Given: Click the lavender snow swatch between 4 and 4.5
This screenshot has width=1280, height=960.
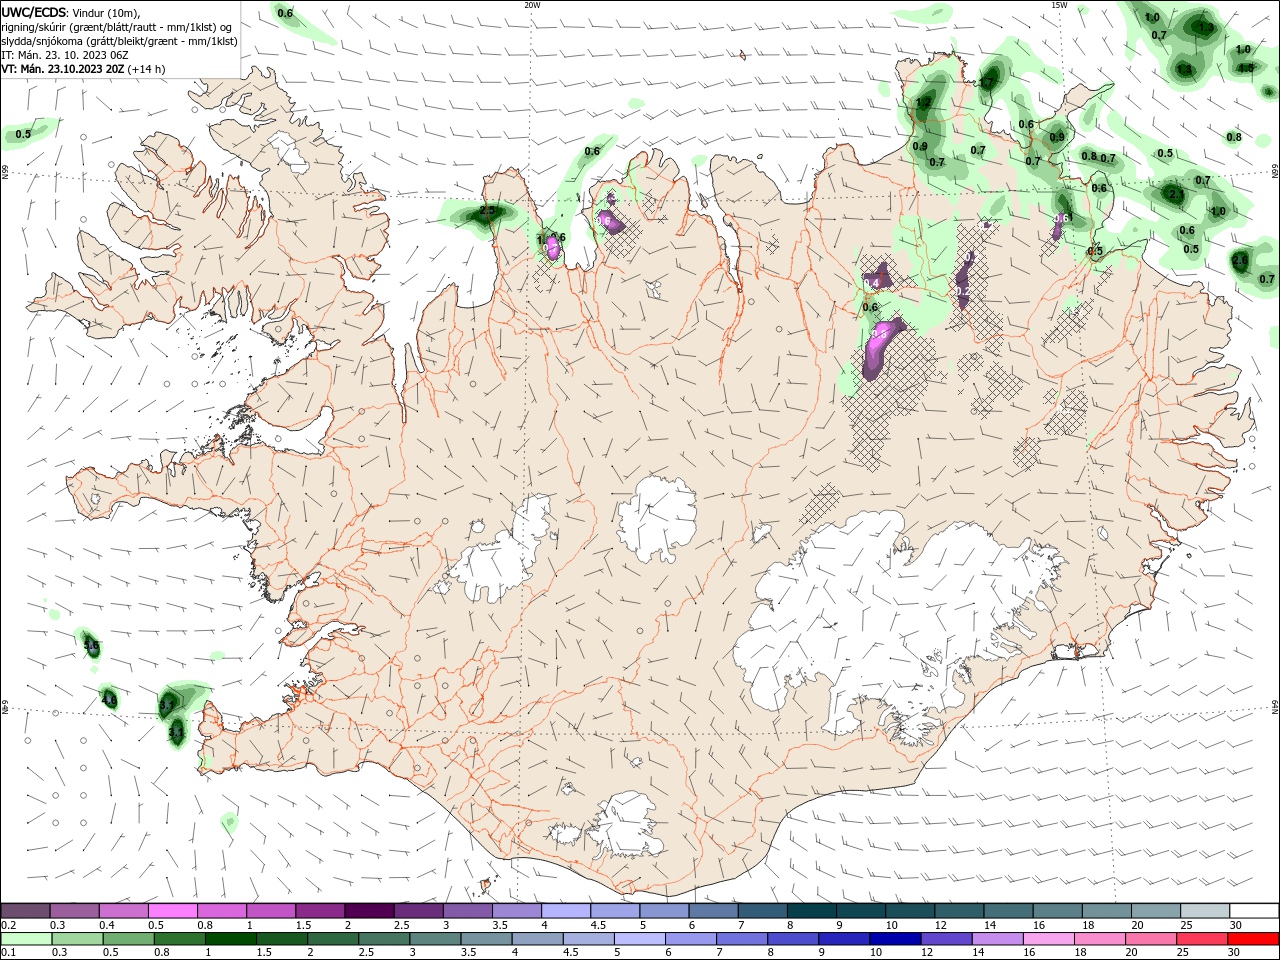Looking at the screenshot, I should (x=566, y=911).
